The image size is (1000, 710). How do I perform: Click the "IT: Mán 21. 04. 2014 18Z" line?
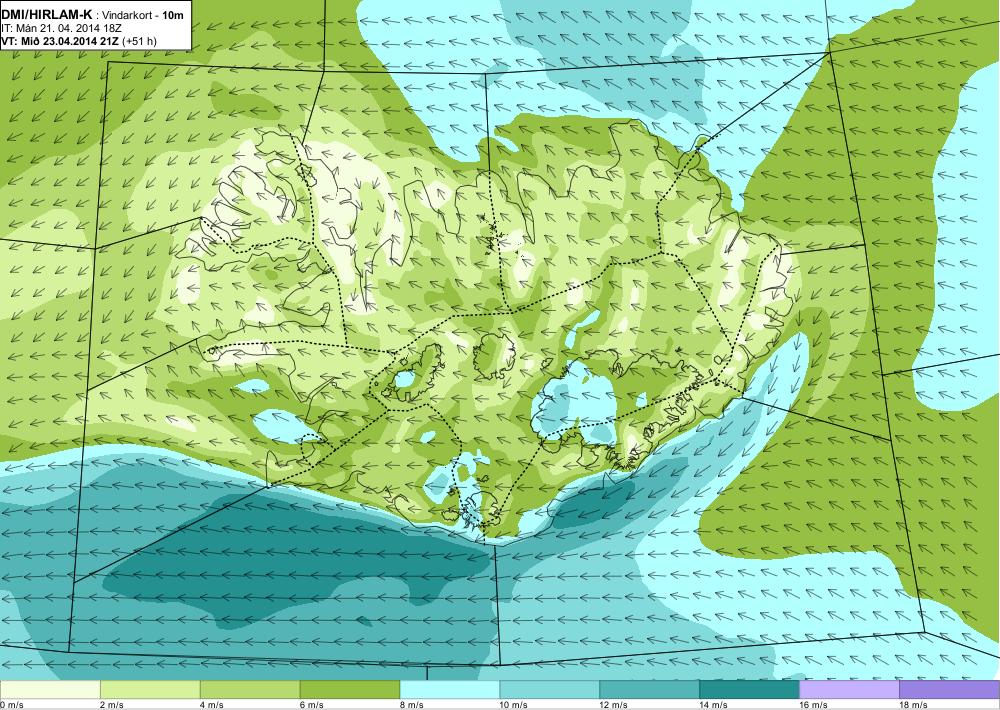(61, 28)
